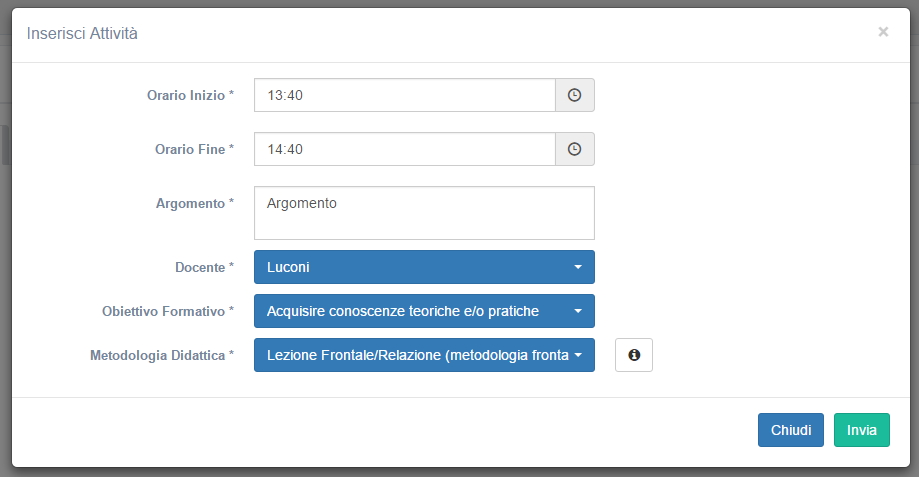The height and width of the screenshot is (477, 919).
Task: Expand the Obiettivo Formativo dropdown
Action: coord(423,311)
